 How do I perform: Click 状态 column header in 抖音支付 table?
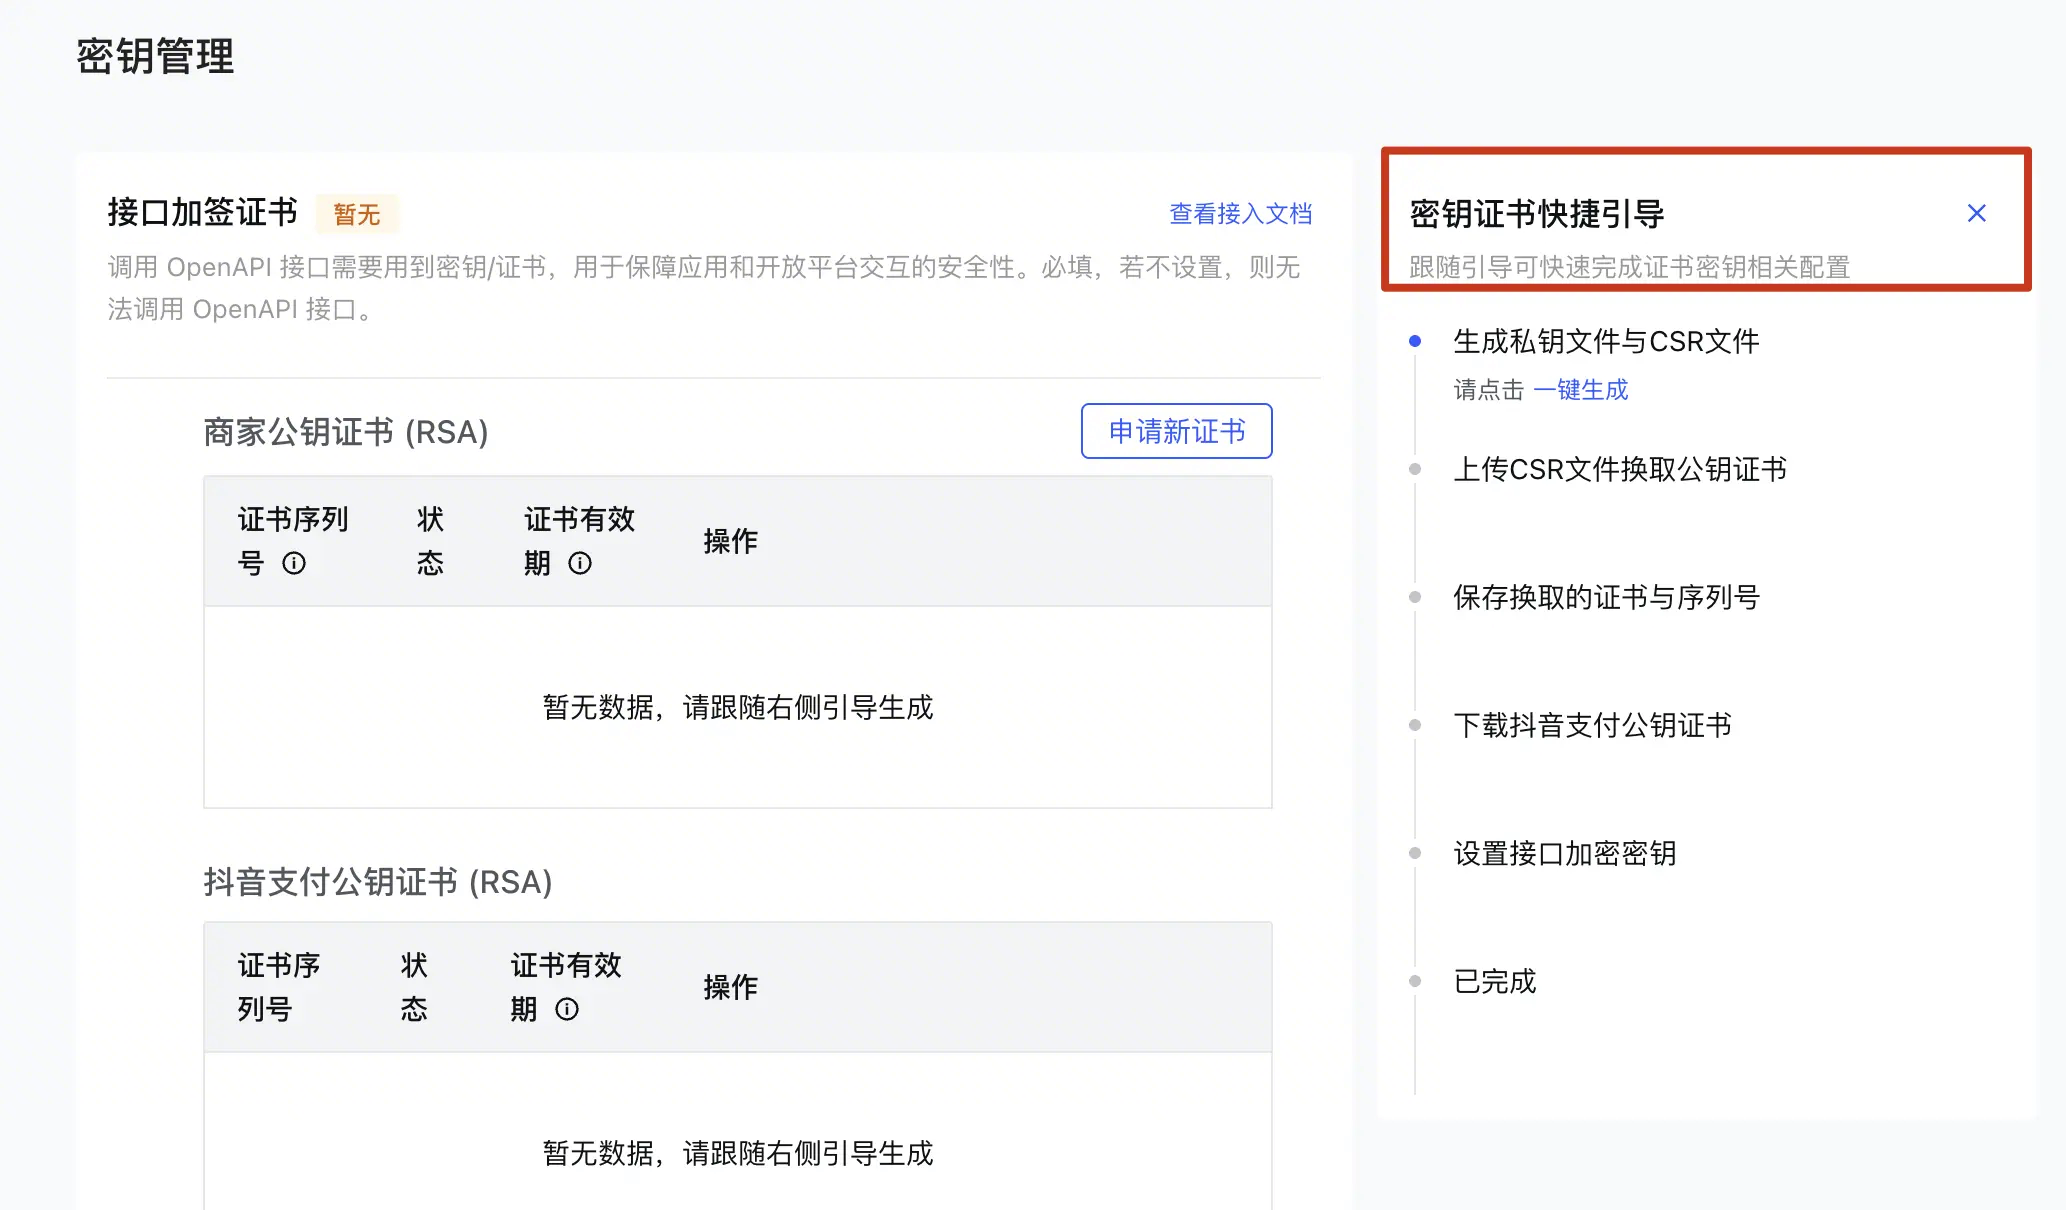(x=414, y=987)
